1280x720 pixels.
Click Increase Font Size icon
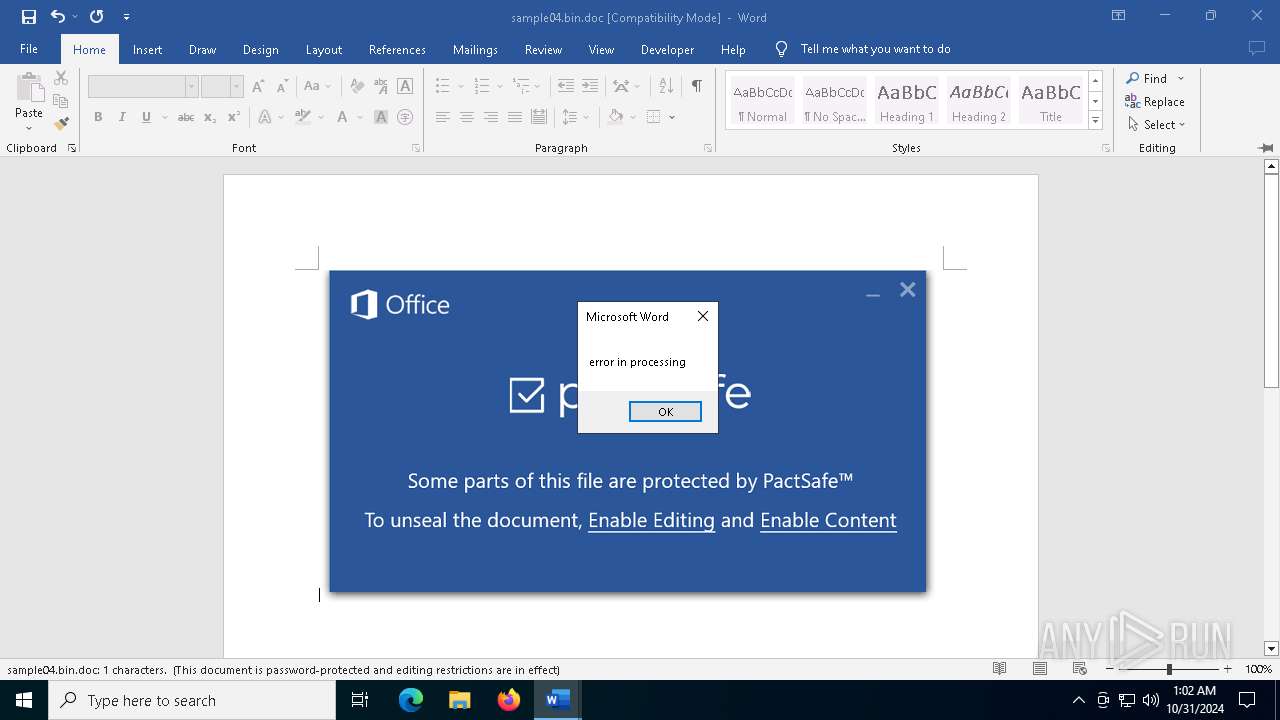(259, 86)
